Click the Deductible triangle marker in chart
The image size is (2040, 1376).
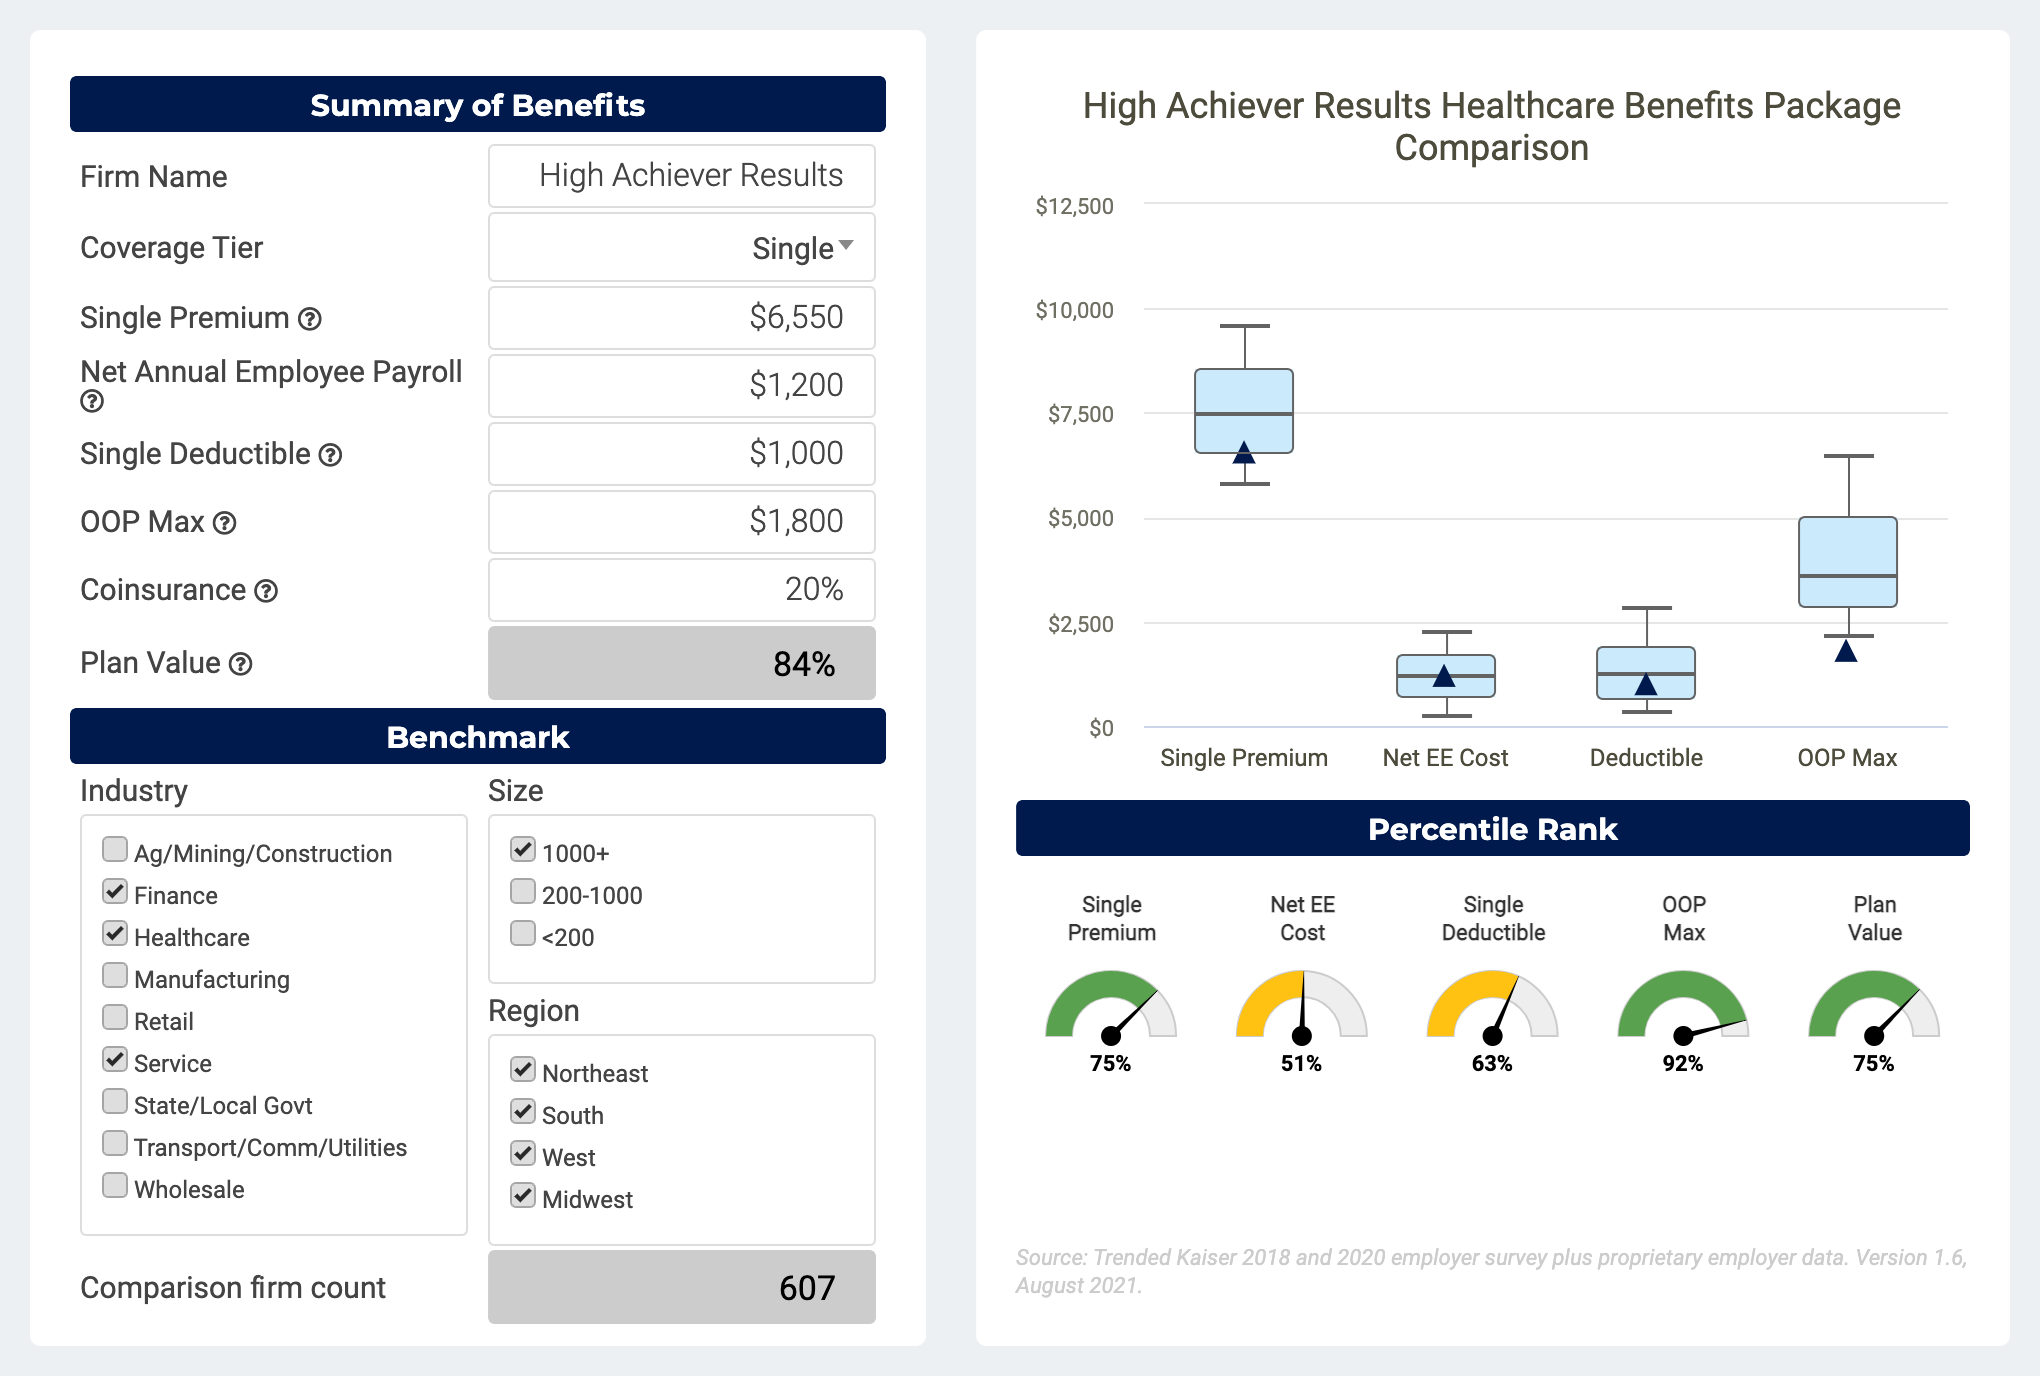coord(1646,685)
